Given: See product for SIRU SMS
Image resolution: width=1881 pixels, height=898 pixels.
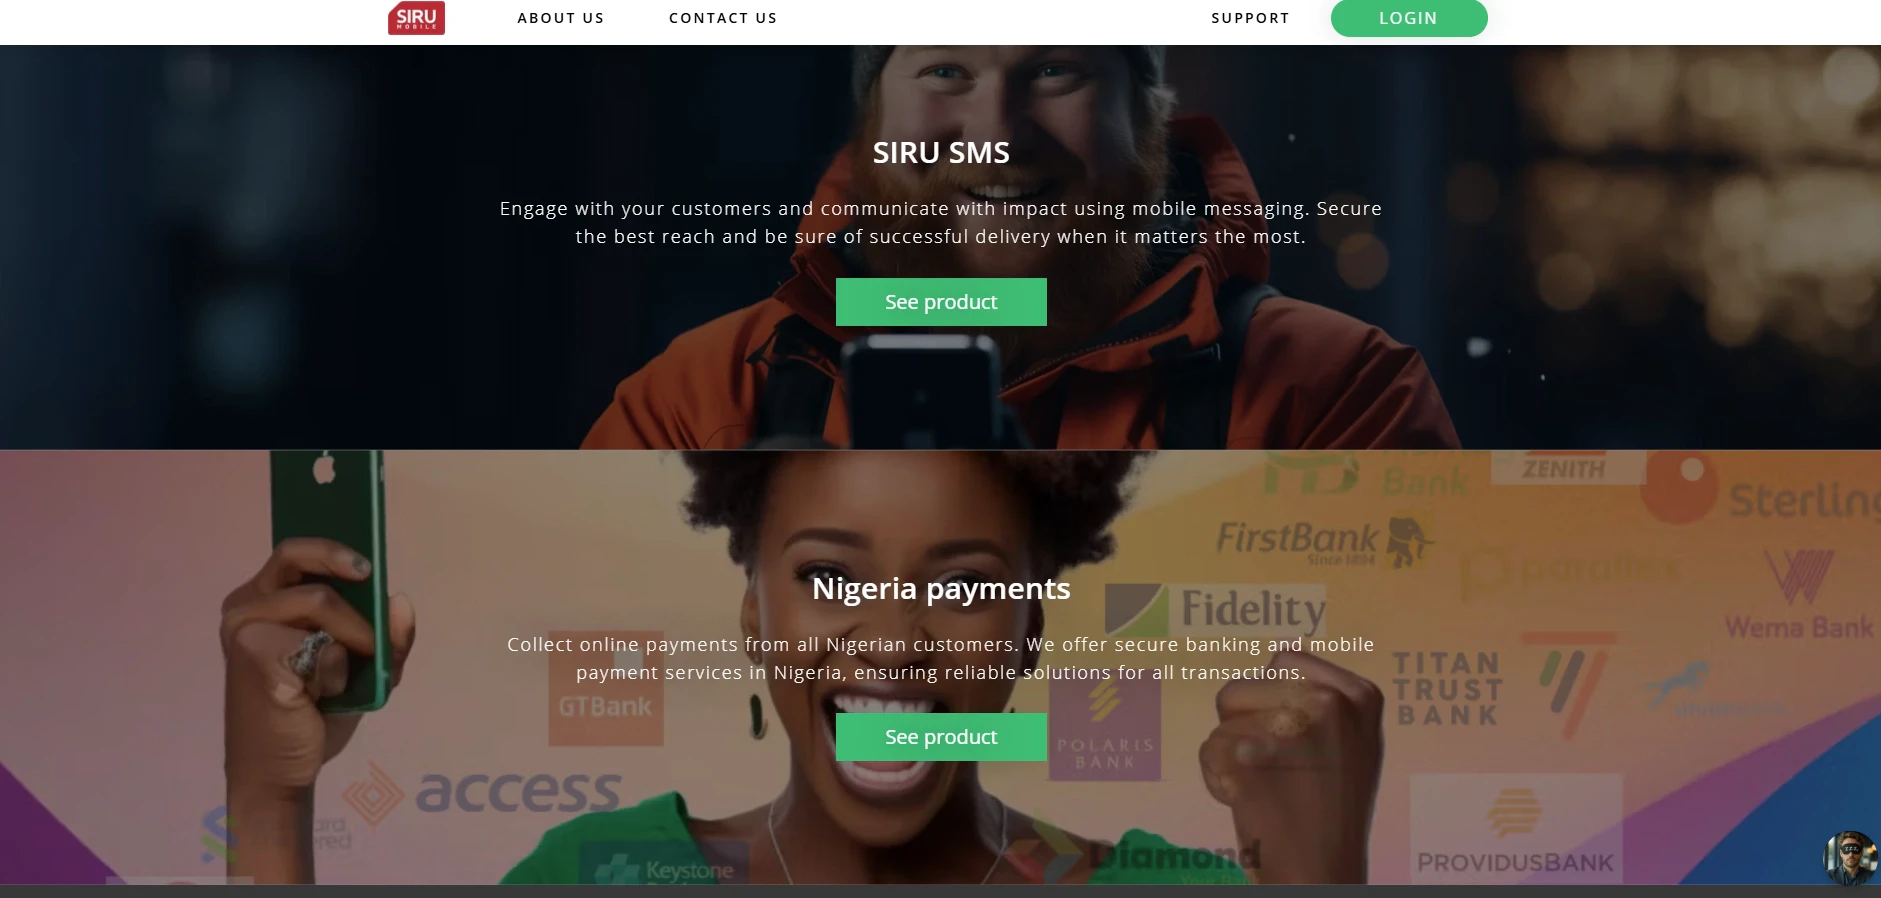Looking at the screenshot, I should [941, 302].
